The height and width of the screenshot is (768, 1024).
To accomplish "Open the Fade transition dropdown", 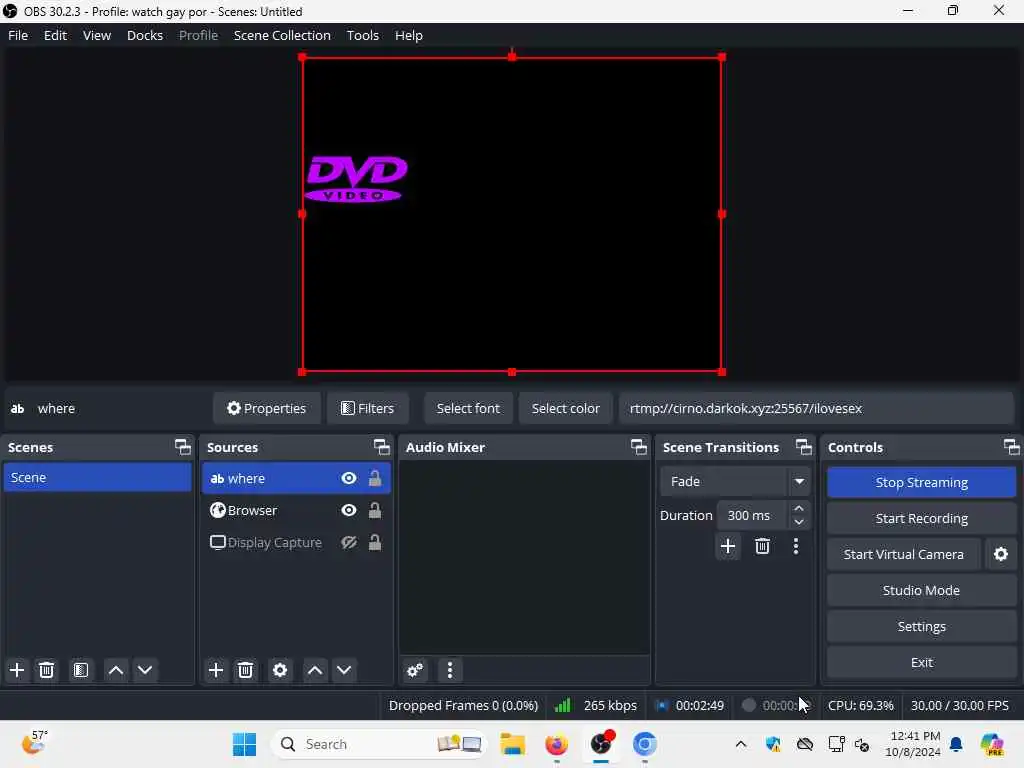I will point(735,481).
